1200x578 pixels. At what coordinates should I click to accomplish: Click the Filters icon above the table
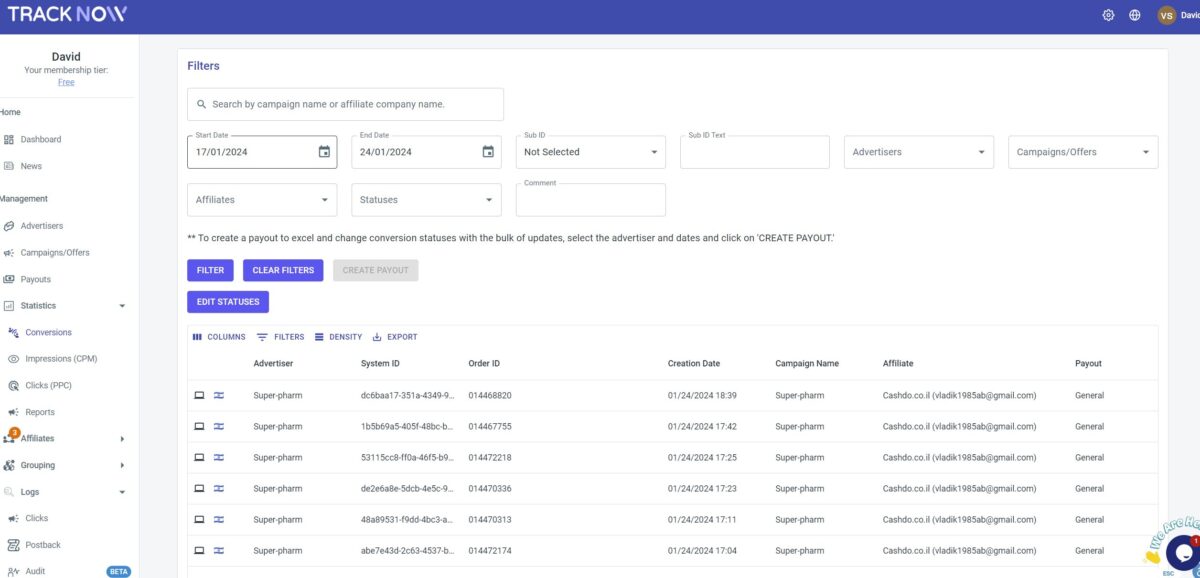pyautogui.click(x=281, y=337)
